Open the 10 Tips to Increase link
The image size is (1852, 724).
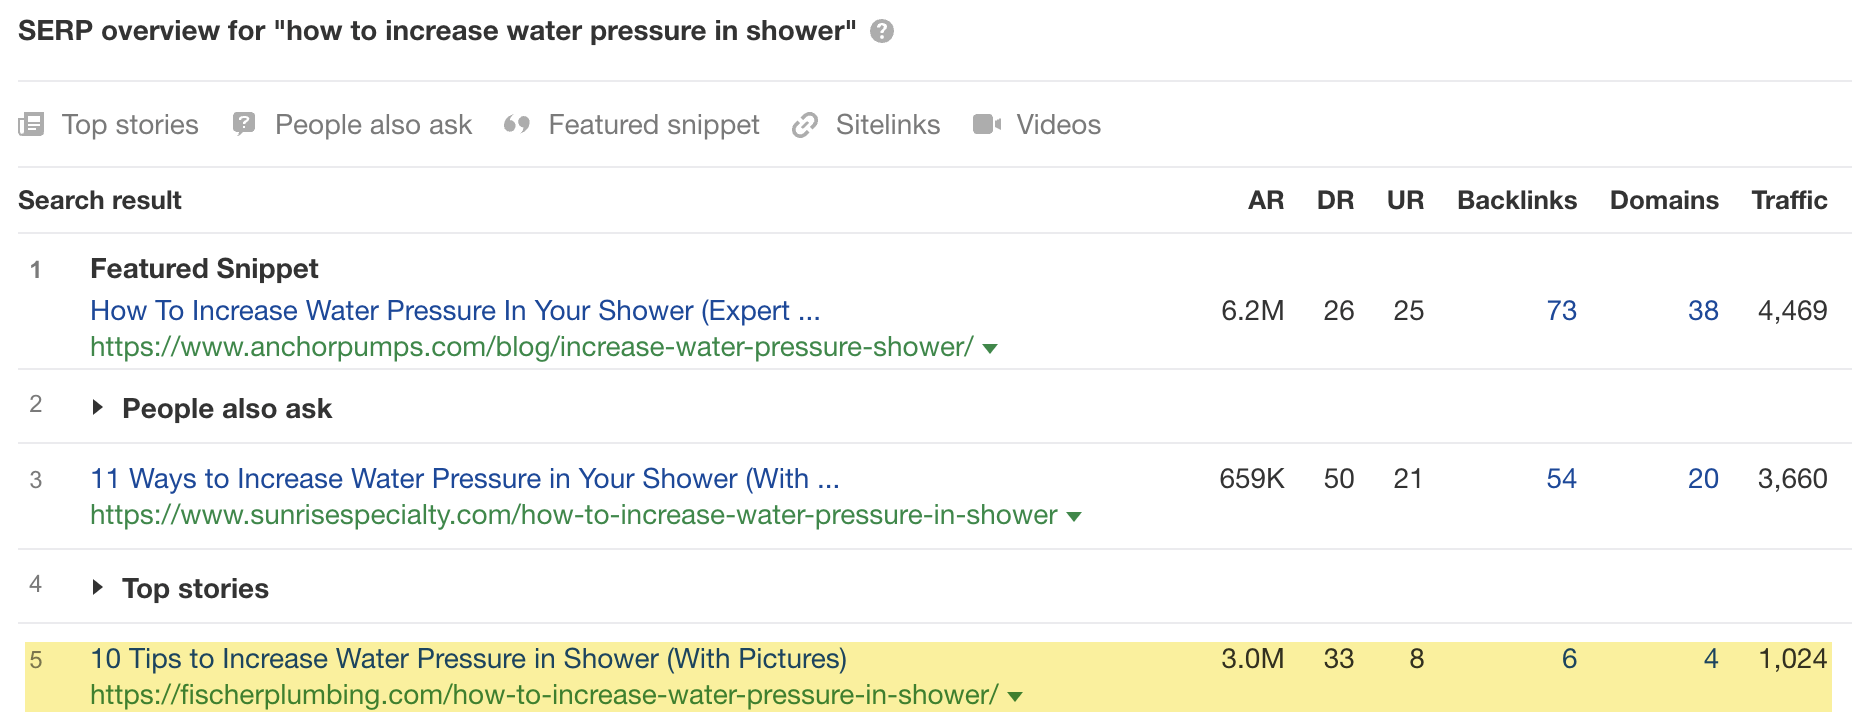[x=468, y=659]
